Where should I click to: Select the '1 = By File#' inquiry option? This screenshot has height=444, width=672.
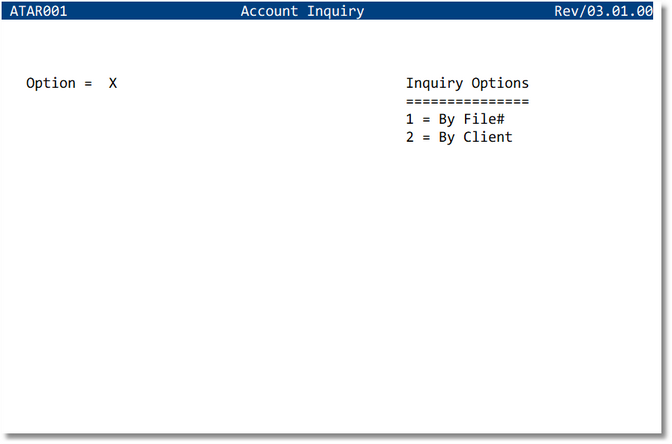coord(455,119)
